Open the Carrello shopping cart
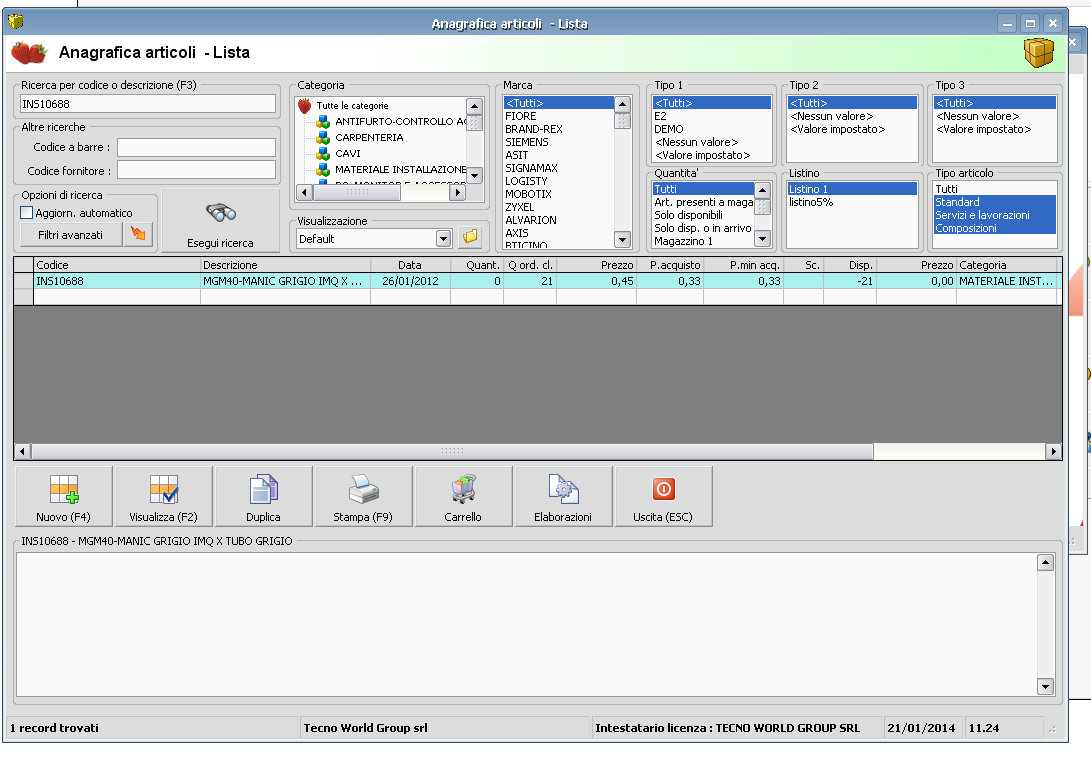The image size is (1091, 757). [463, 490]
